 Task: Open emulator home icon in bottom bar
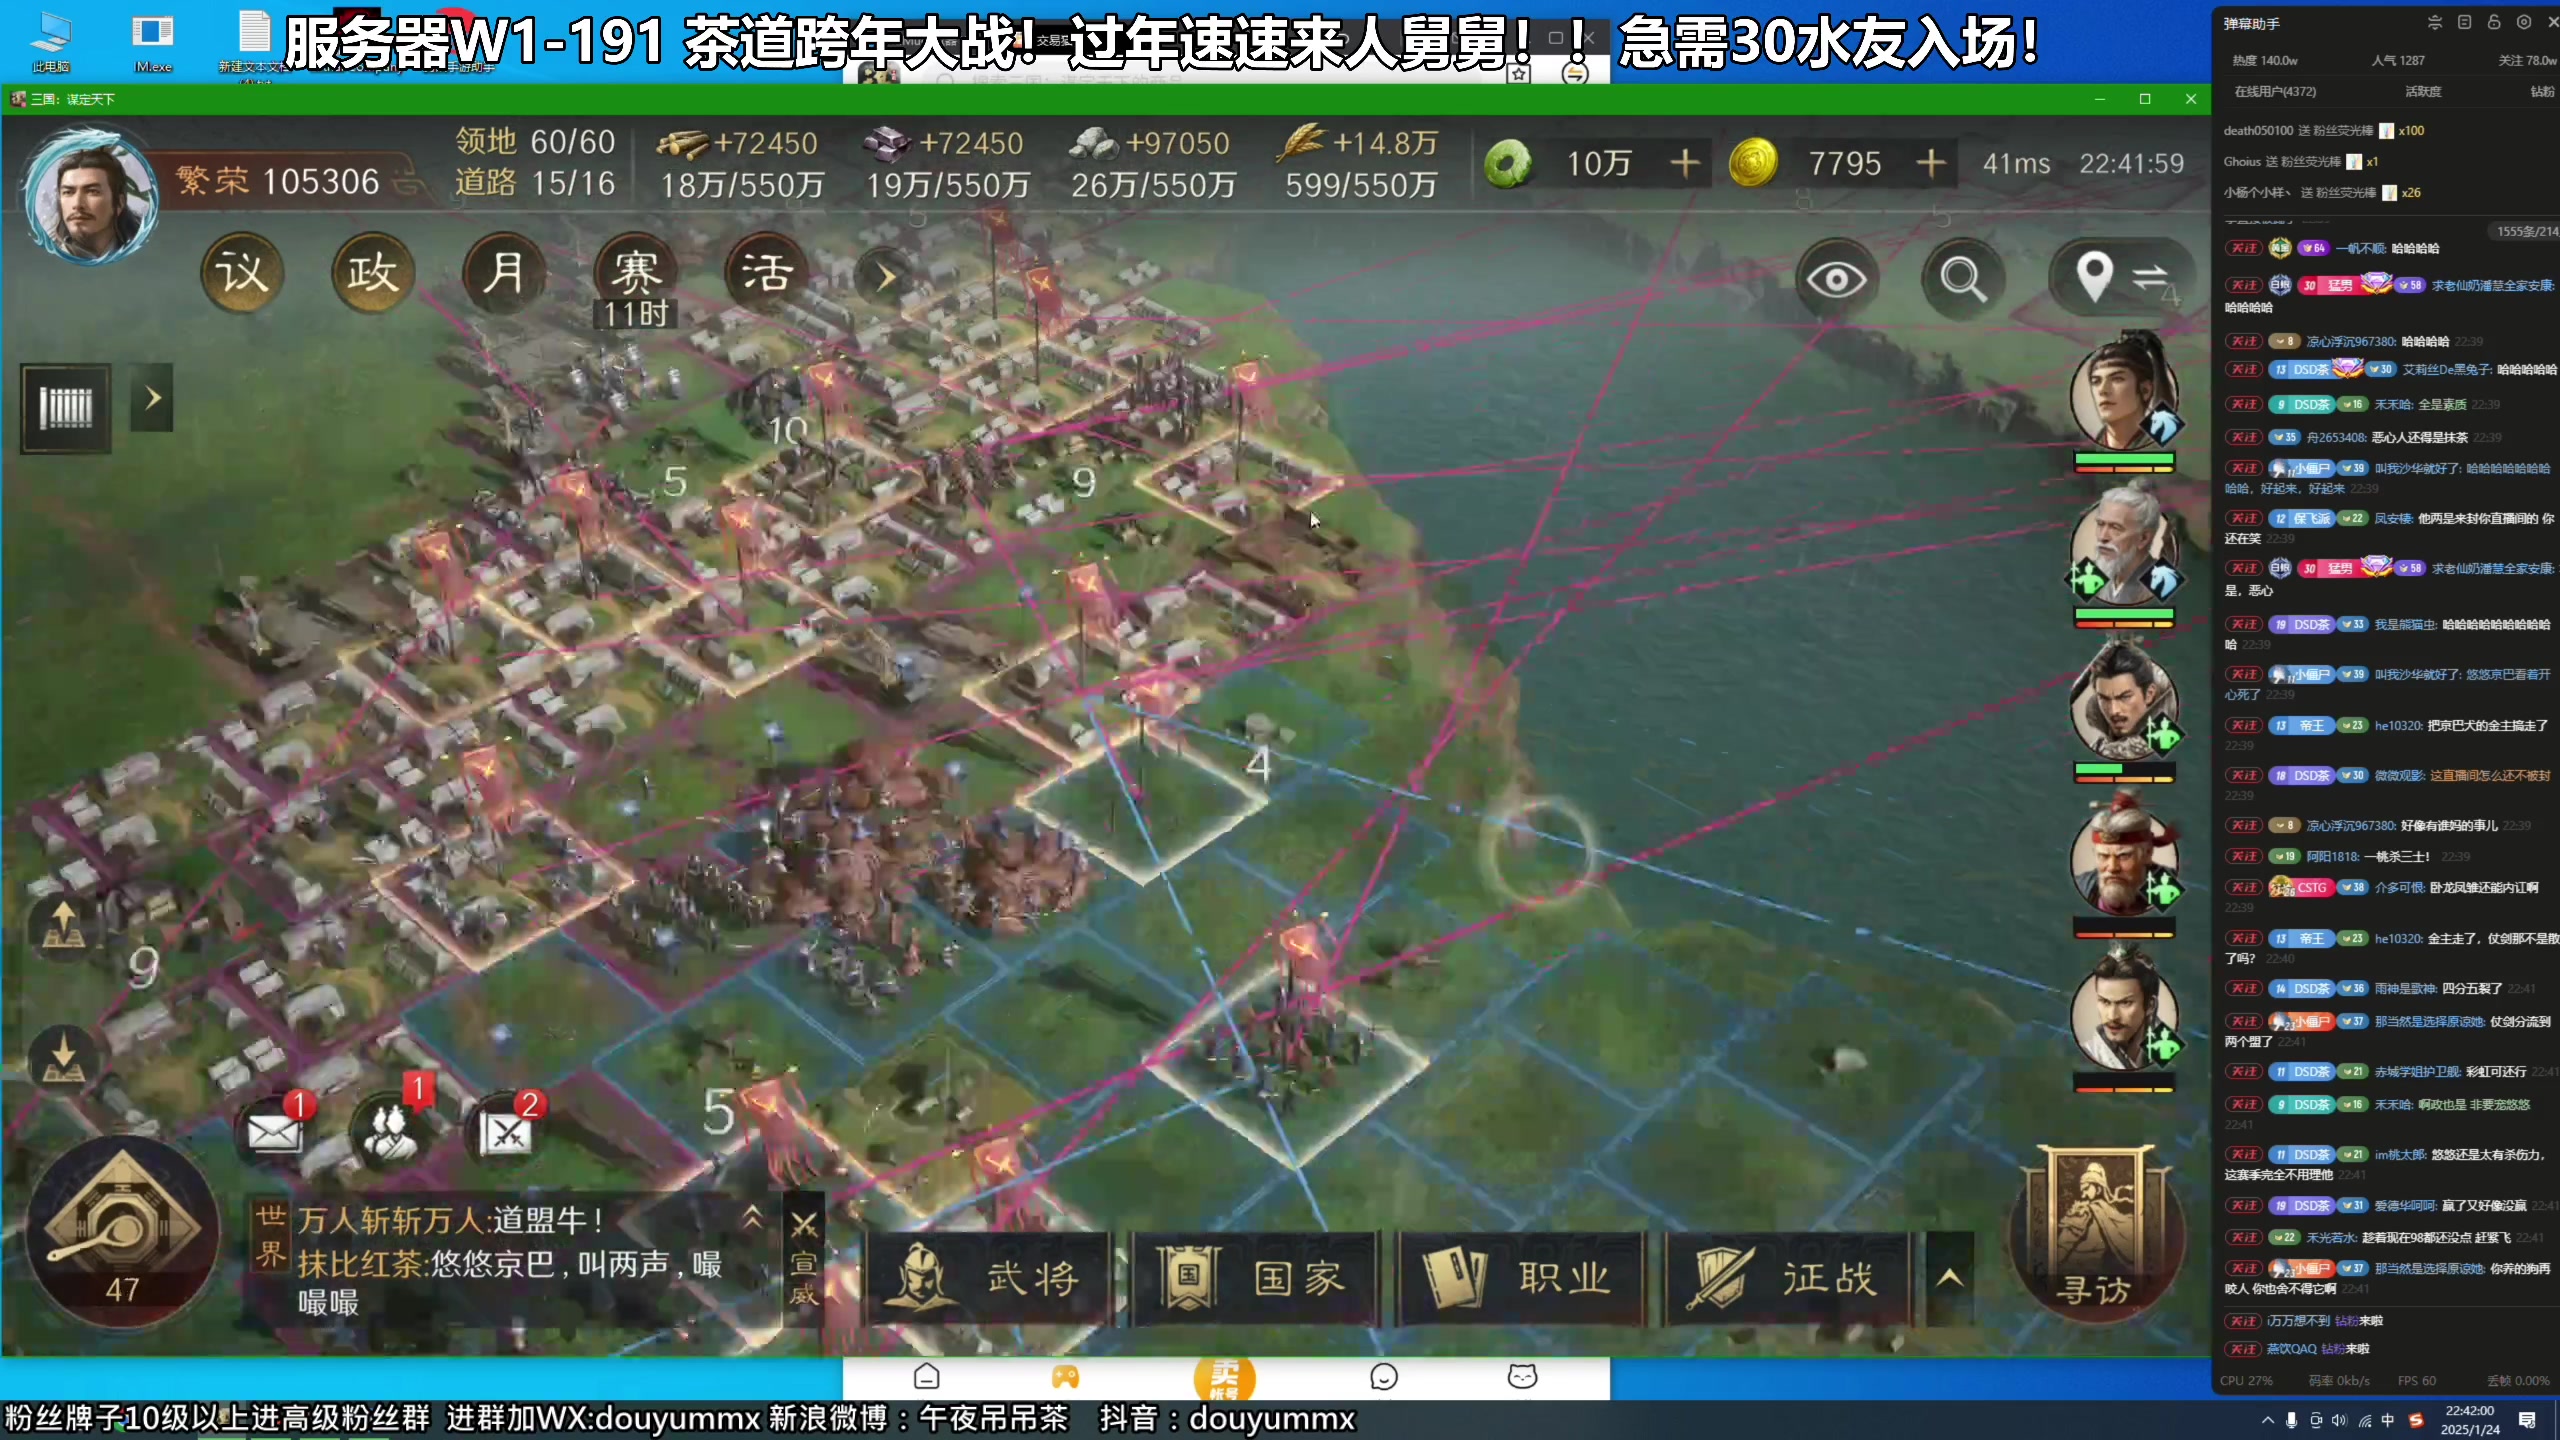(x=927, y=1377)
